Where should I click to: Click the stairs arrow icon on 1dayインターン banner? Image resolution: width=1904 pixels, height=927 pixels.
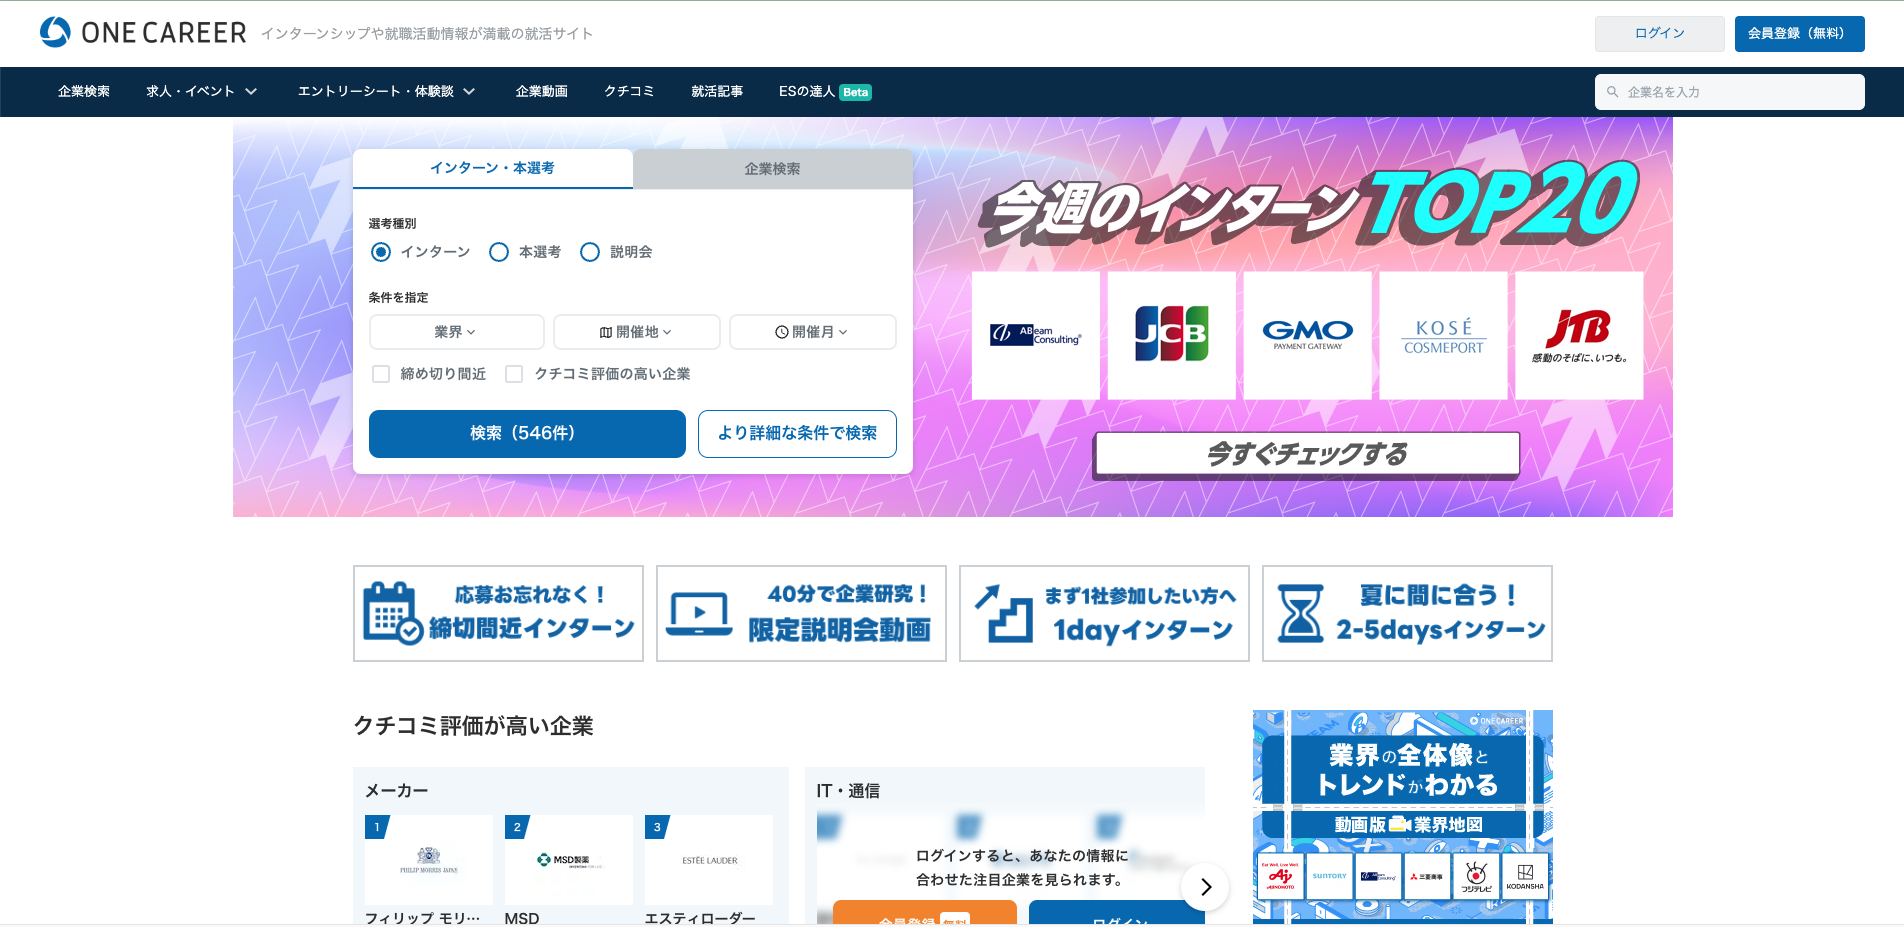pyautogui.click(x=1004, y=613)
